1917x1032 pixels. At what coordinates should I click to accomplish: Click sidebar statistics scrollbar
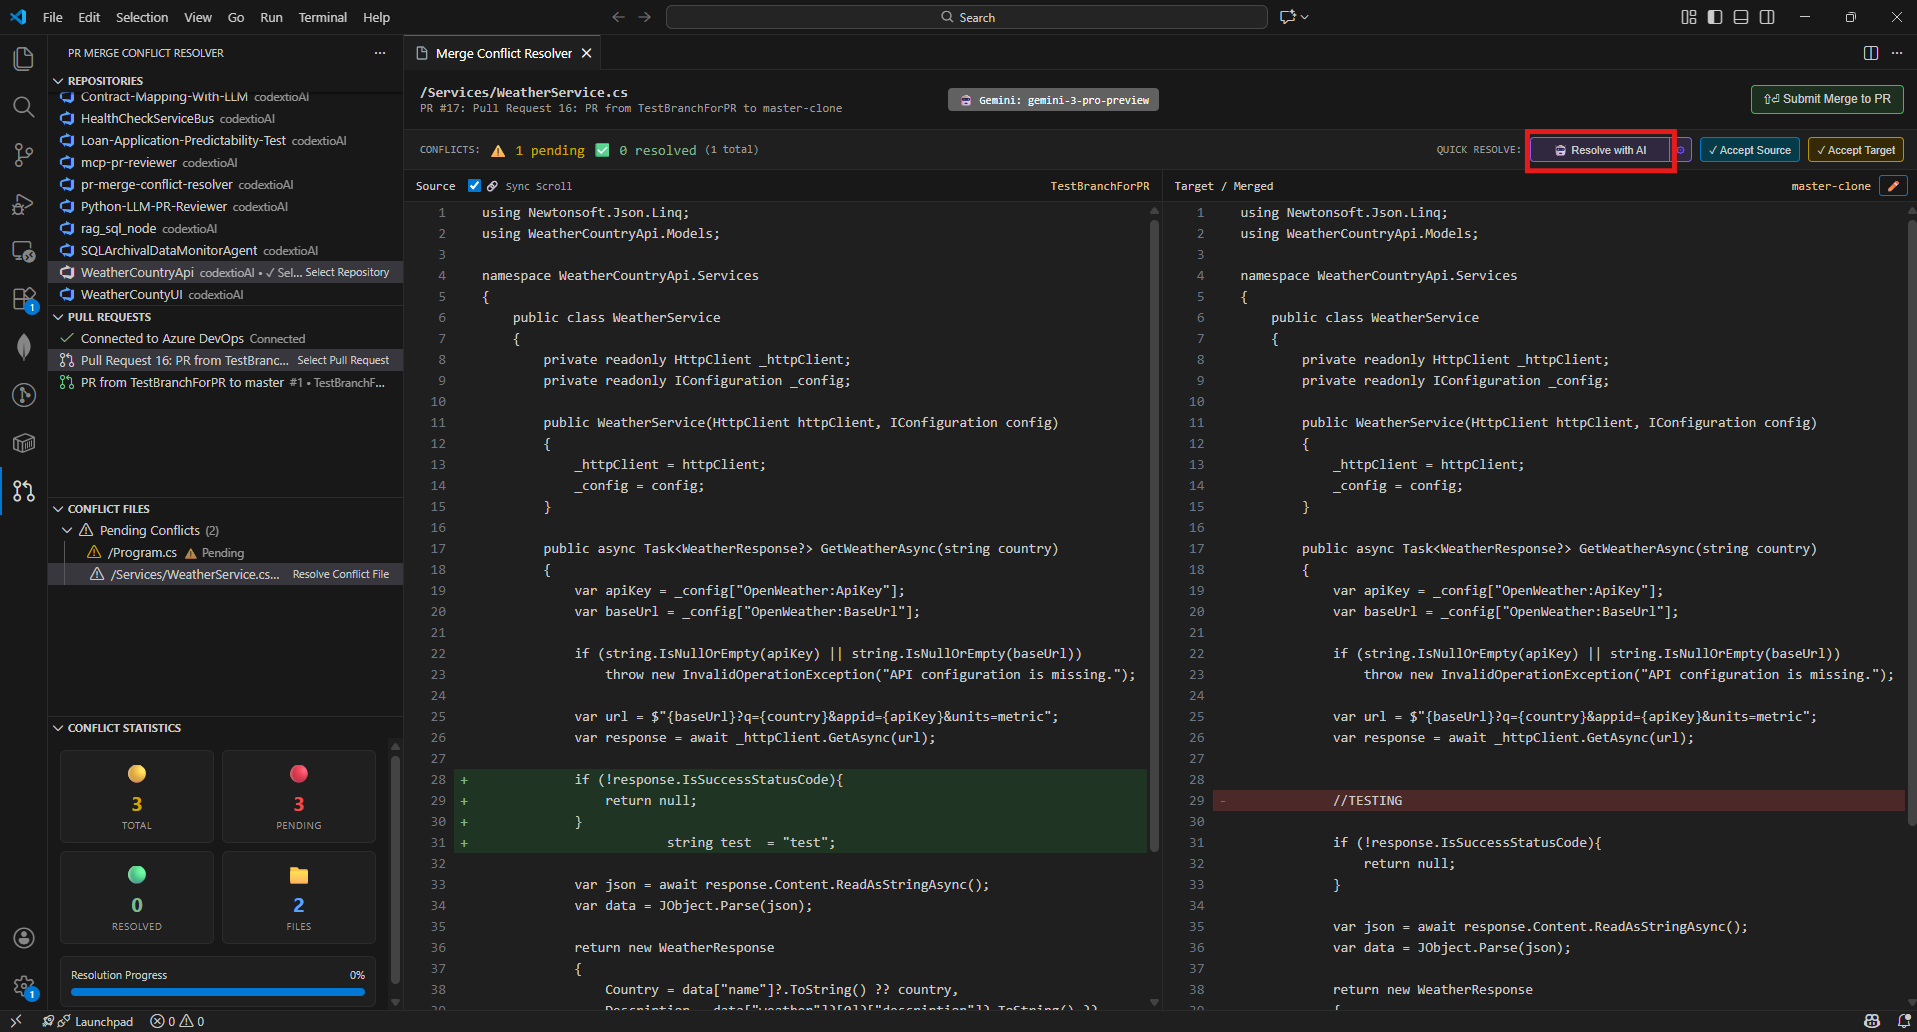[x=395, y=872]
